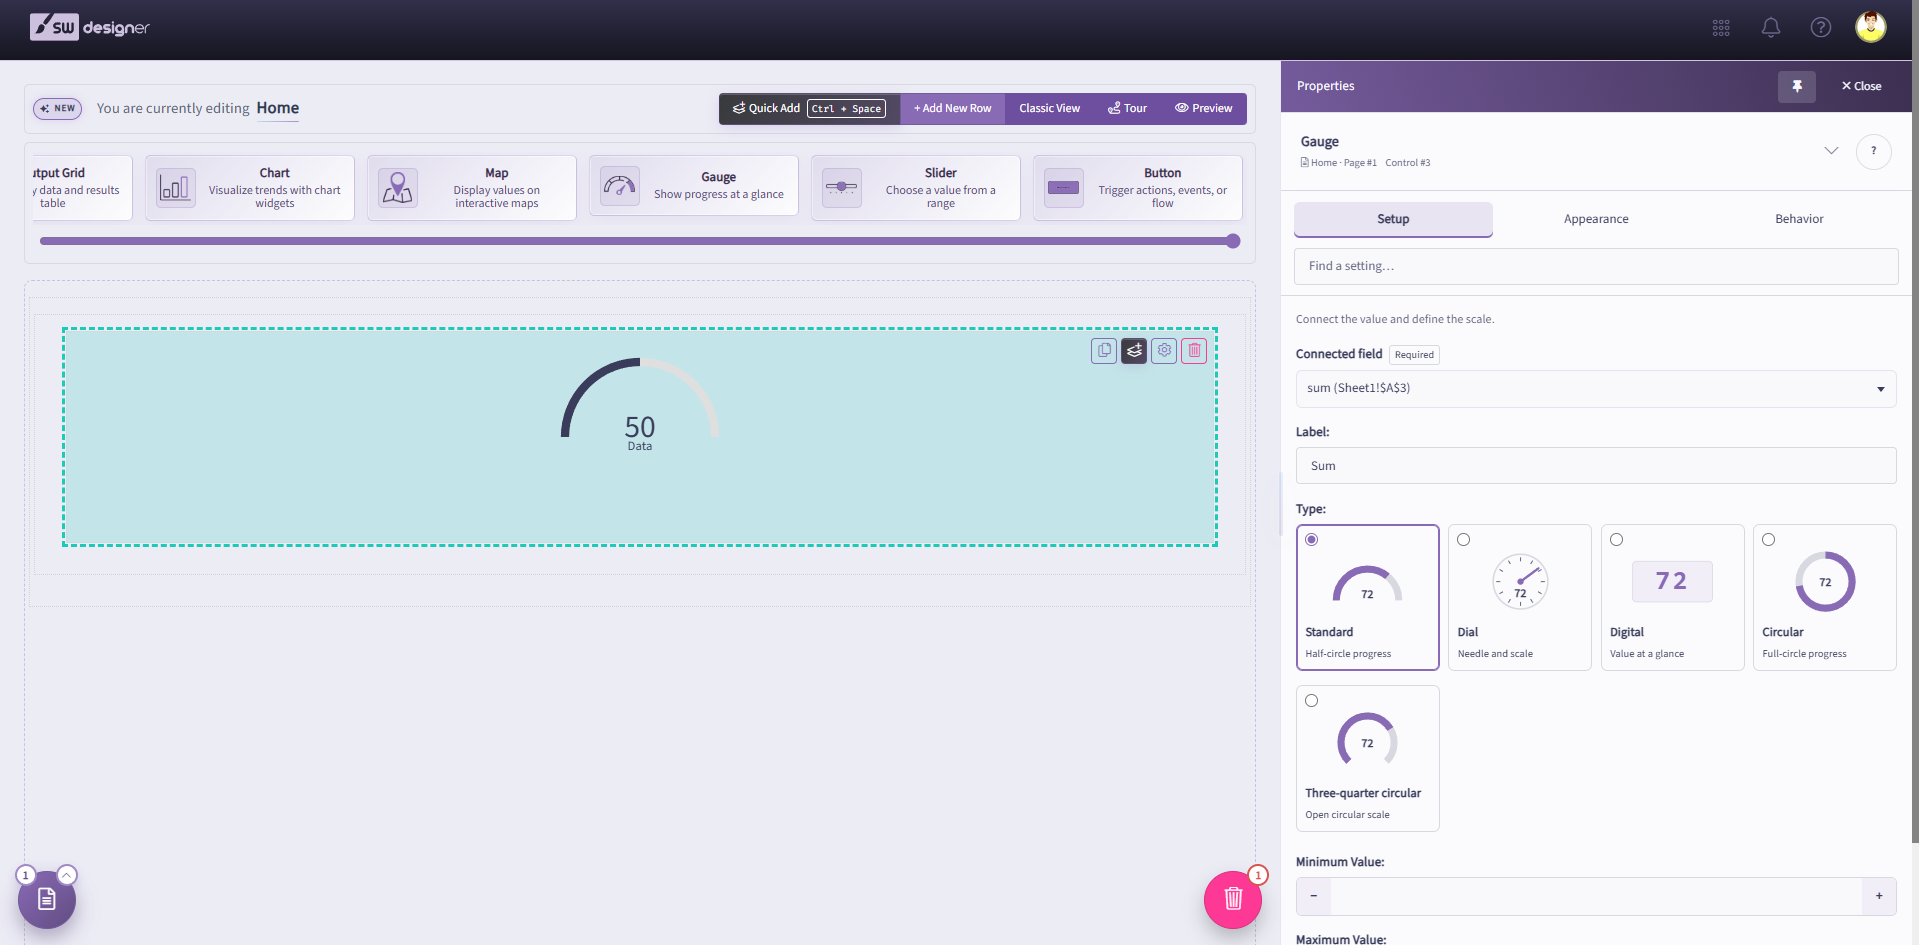Viewport: 1919px width, 945px height.
Task: Add a Slider widget from the strip
Action: click(x=916, y=188)
